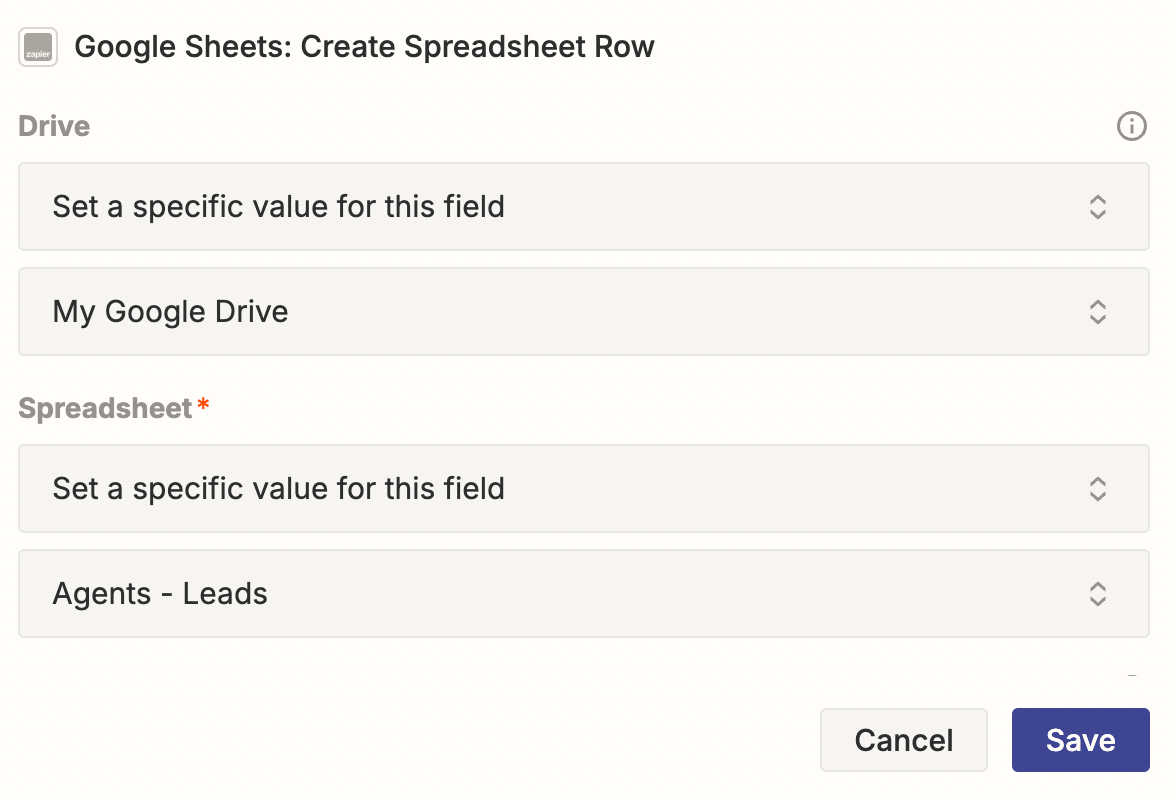Select the "My Google Drive" value text
This screenshot has height=798, width=1174.
(170, 312)
